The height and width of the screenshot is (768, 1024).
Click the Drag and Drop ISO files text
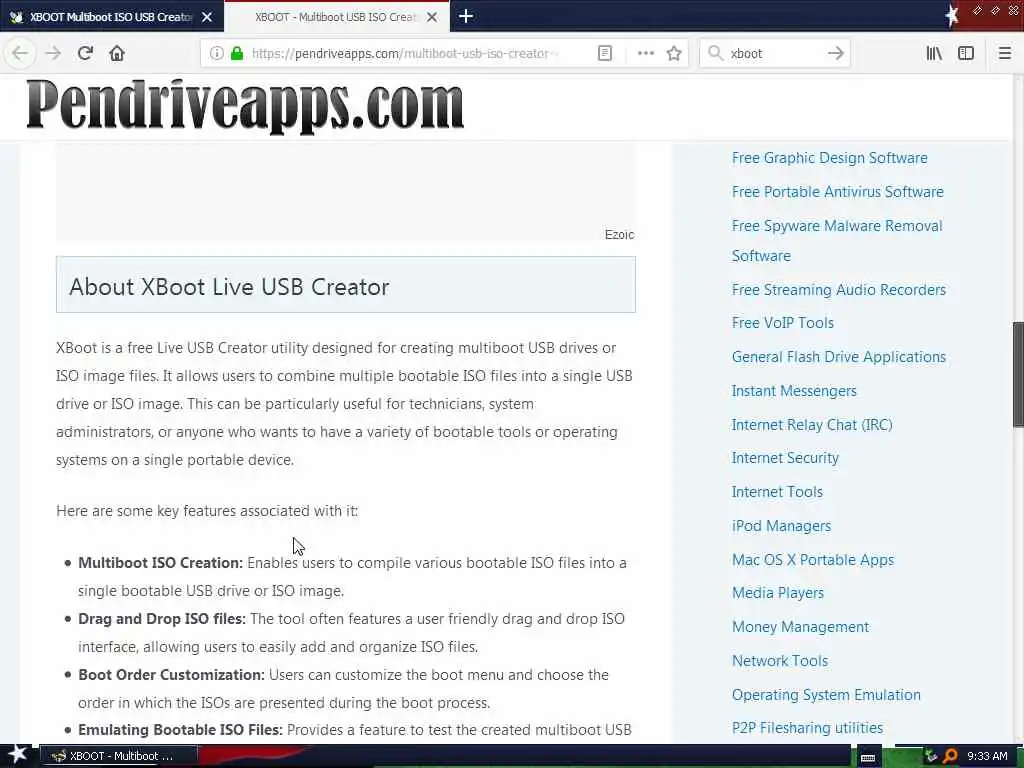[161, 618]
